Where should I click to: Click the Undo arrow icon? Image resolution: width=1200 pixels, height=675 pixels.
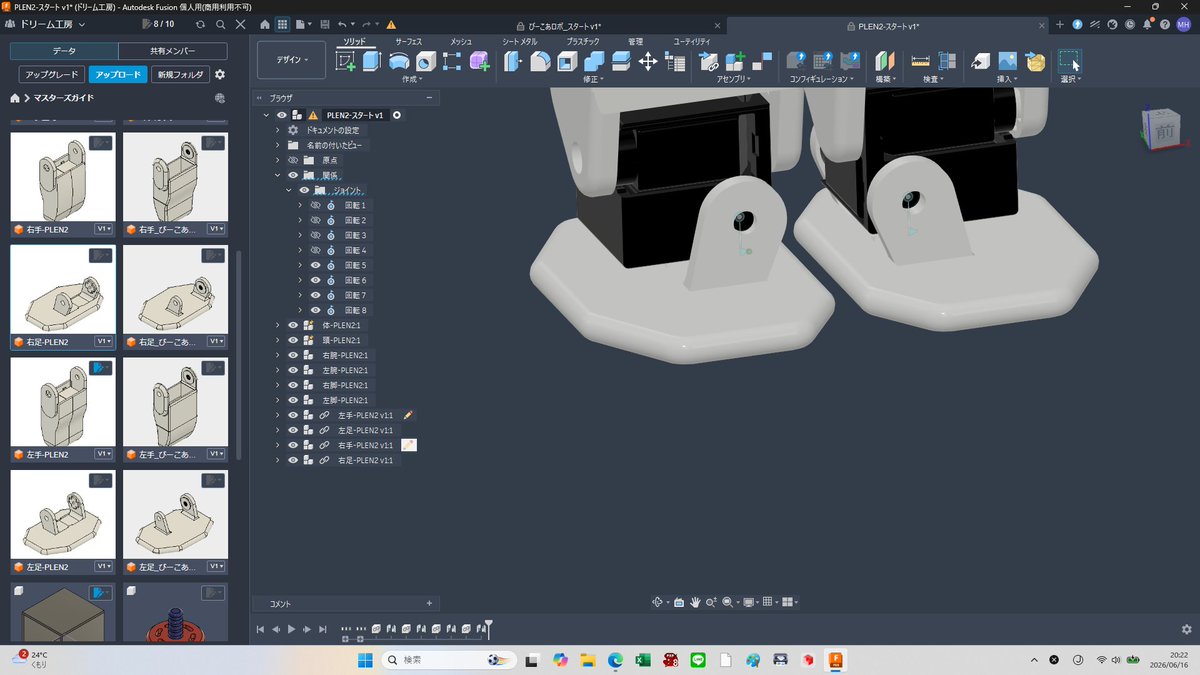click(x=342, y=23)
